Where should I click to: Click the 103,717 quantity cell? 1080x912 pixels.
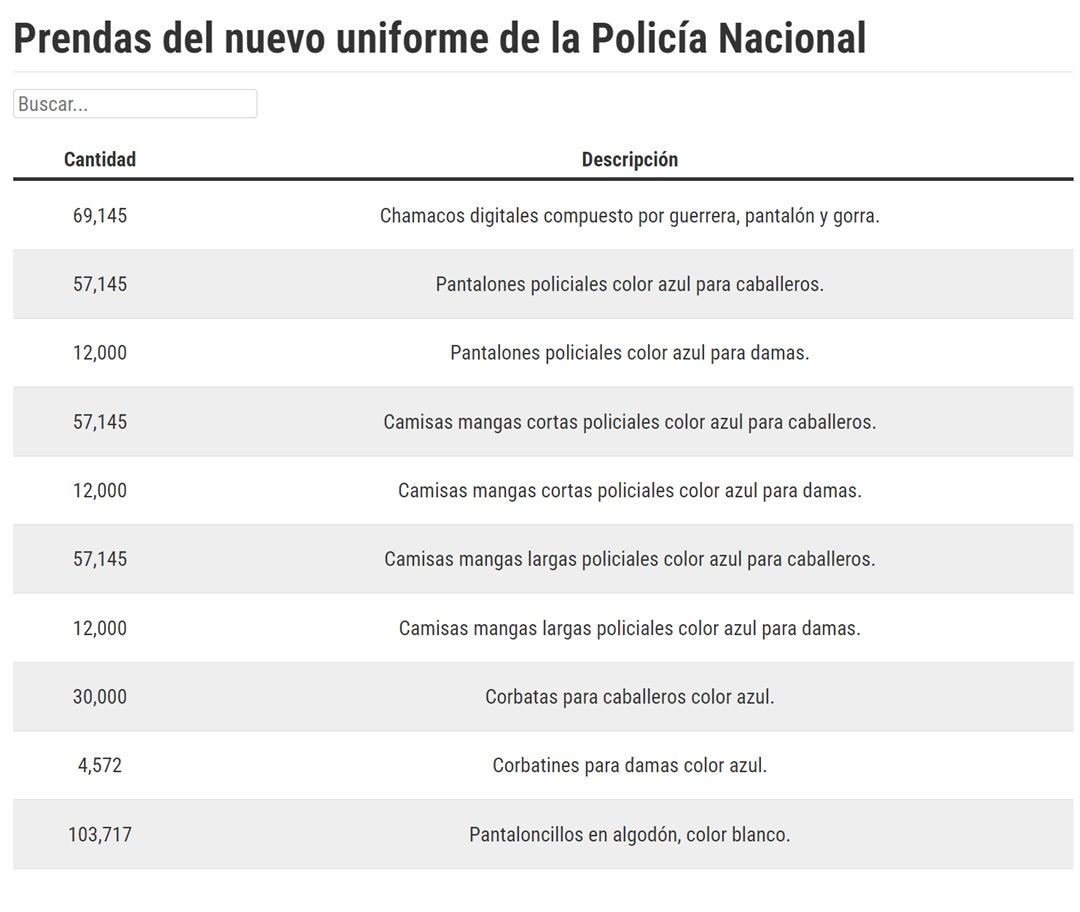(x=100, y=834)
